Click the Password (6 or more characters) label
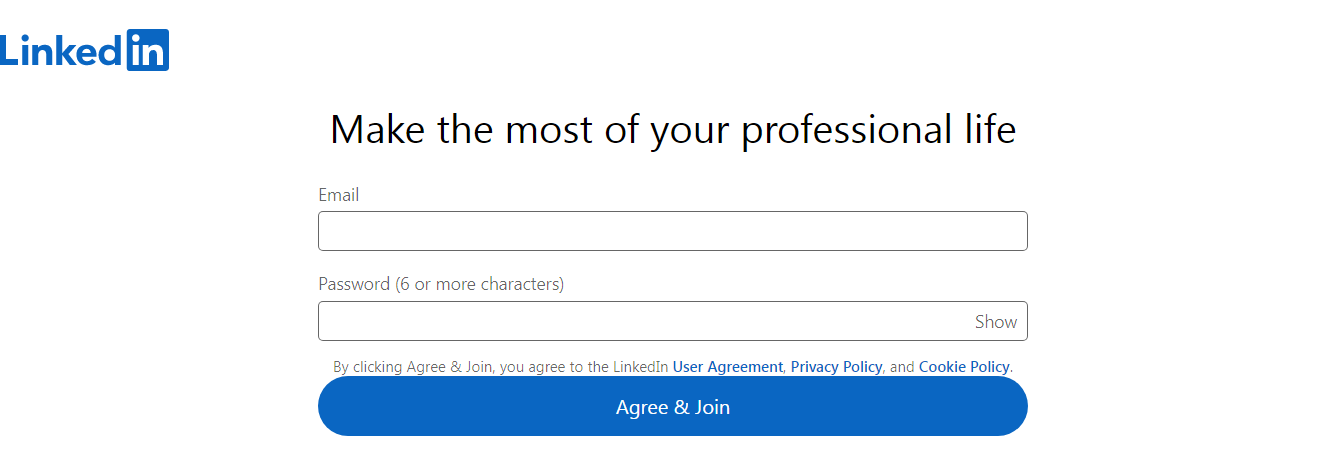Viewport: 1336px width, 458px height. click(x=441, y=284)
